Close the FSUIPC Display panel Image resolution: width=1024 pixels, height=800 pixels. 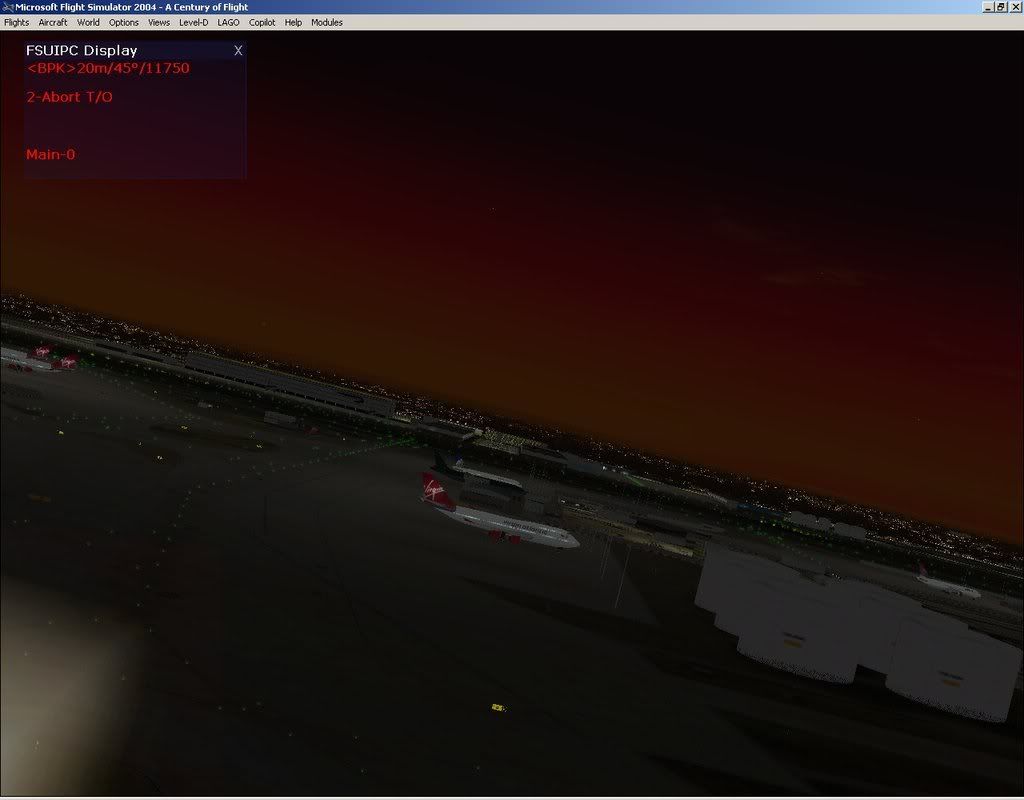coord(238,50)
